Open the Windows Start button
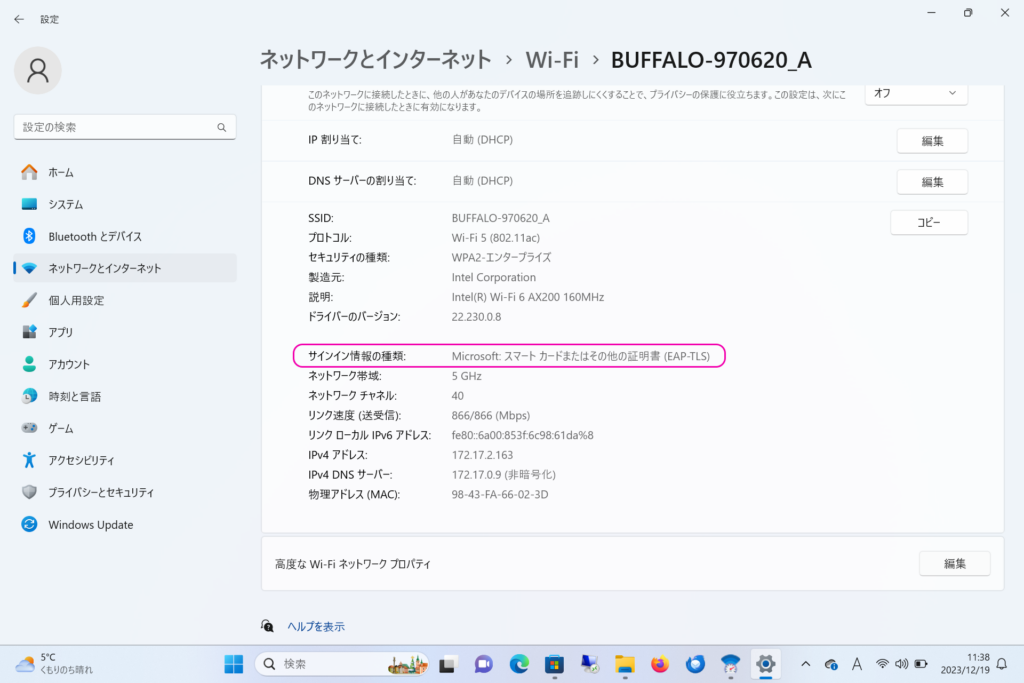The height and width of the screenshot is (683, 1024). [x=233, y=664]
